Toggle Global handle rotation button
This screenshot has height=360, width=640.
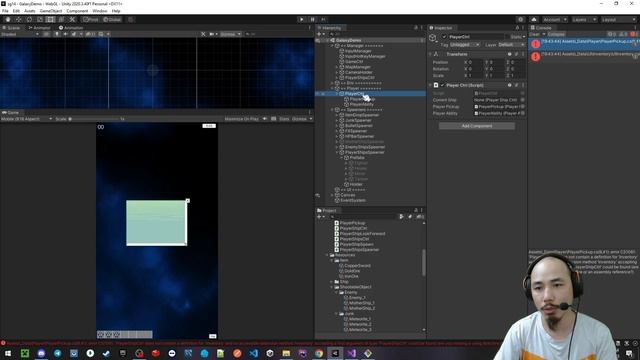pos(112,19)
